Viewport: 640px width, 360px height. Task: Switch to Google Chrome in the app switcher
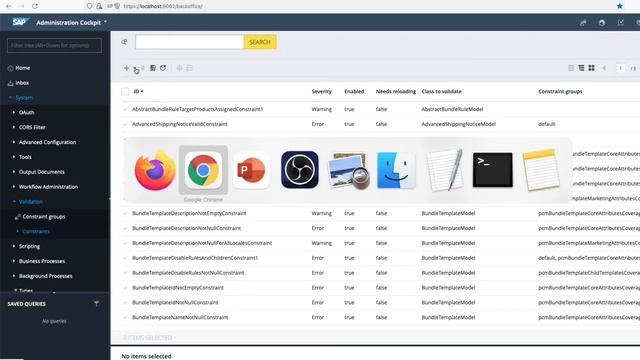click(x=203, y=170)
